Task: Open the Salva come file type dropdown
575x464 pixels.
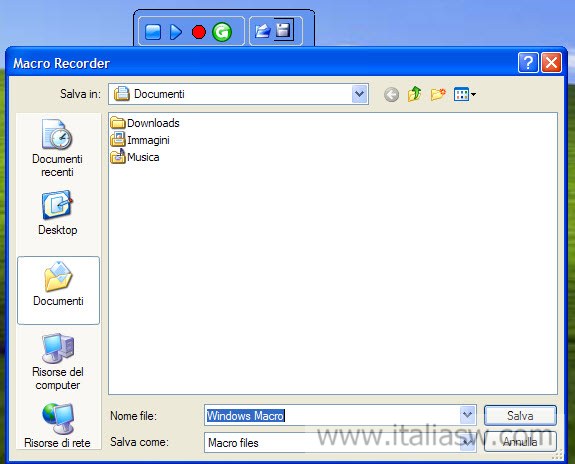Action: point(468,442)
